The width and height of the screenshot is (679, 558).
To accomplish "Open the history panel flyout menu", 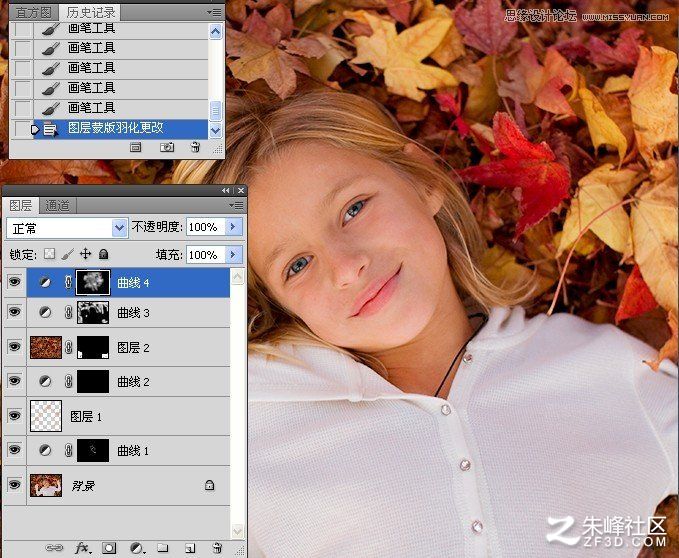I will [x=214, y=12].
